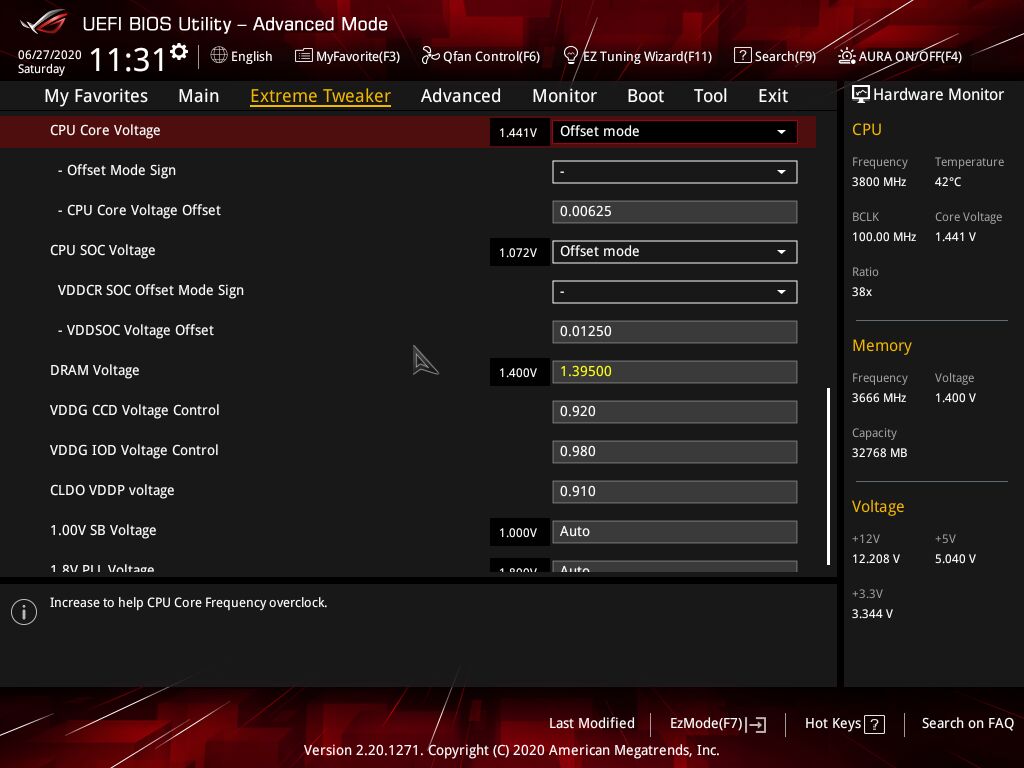This screenshot has height=768, width=1024.
Task: Switch to the Advanced tab
Action: click(460, 95)
